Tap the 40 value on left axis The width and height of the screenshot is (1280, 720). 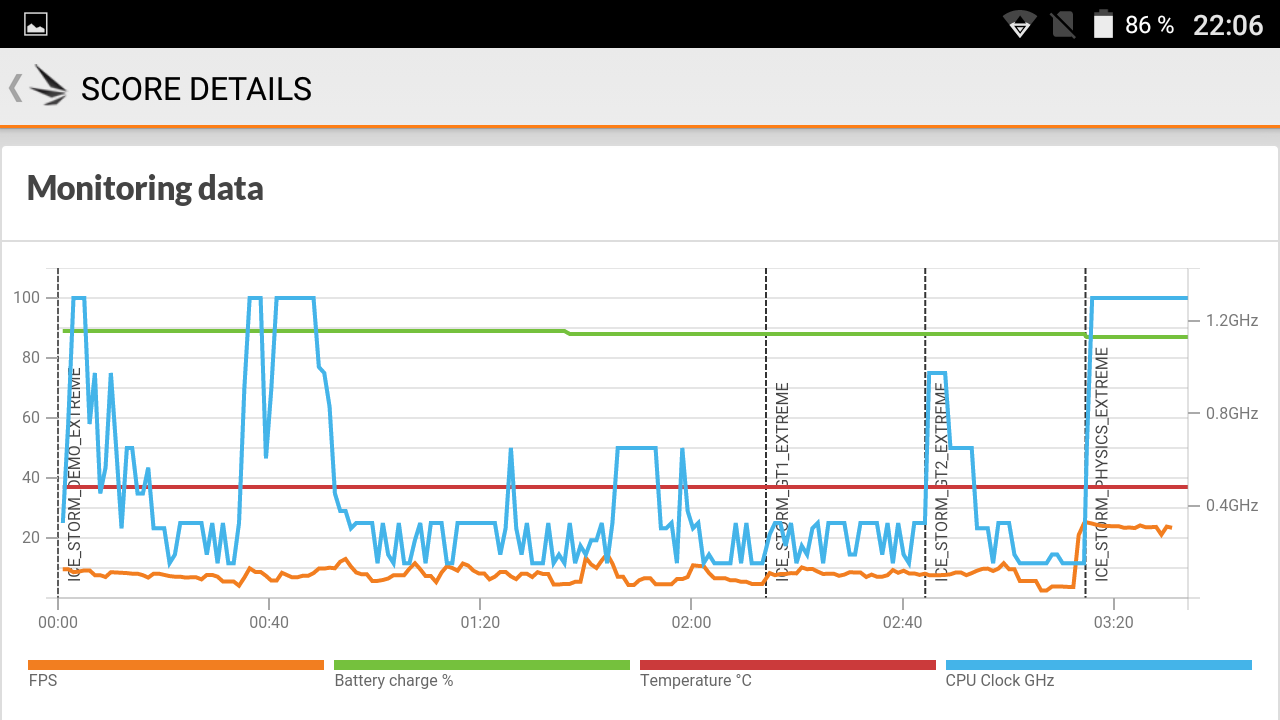coord(31,478)
